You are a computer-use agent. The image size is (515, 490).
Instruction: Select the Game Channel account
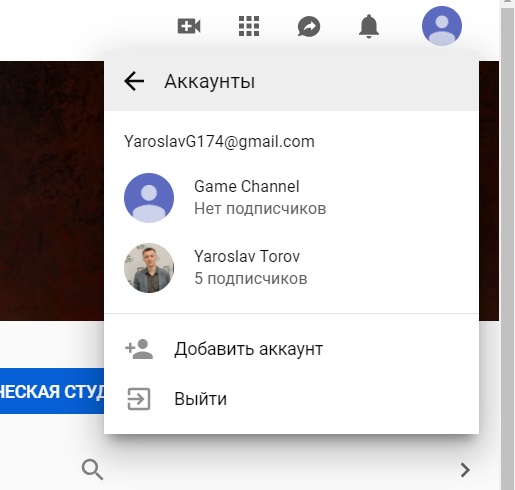point(291,198)
